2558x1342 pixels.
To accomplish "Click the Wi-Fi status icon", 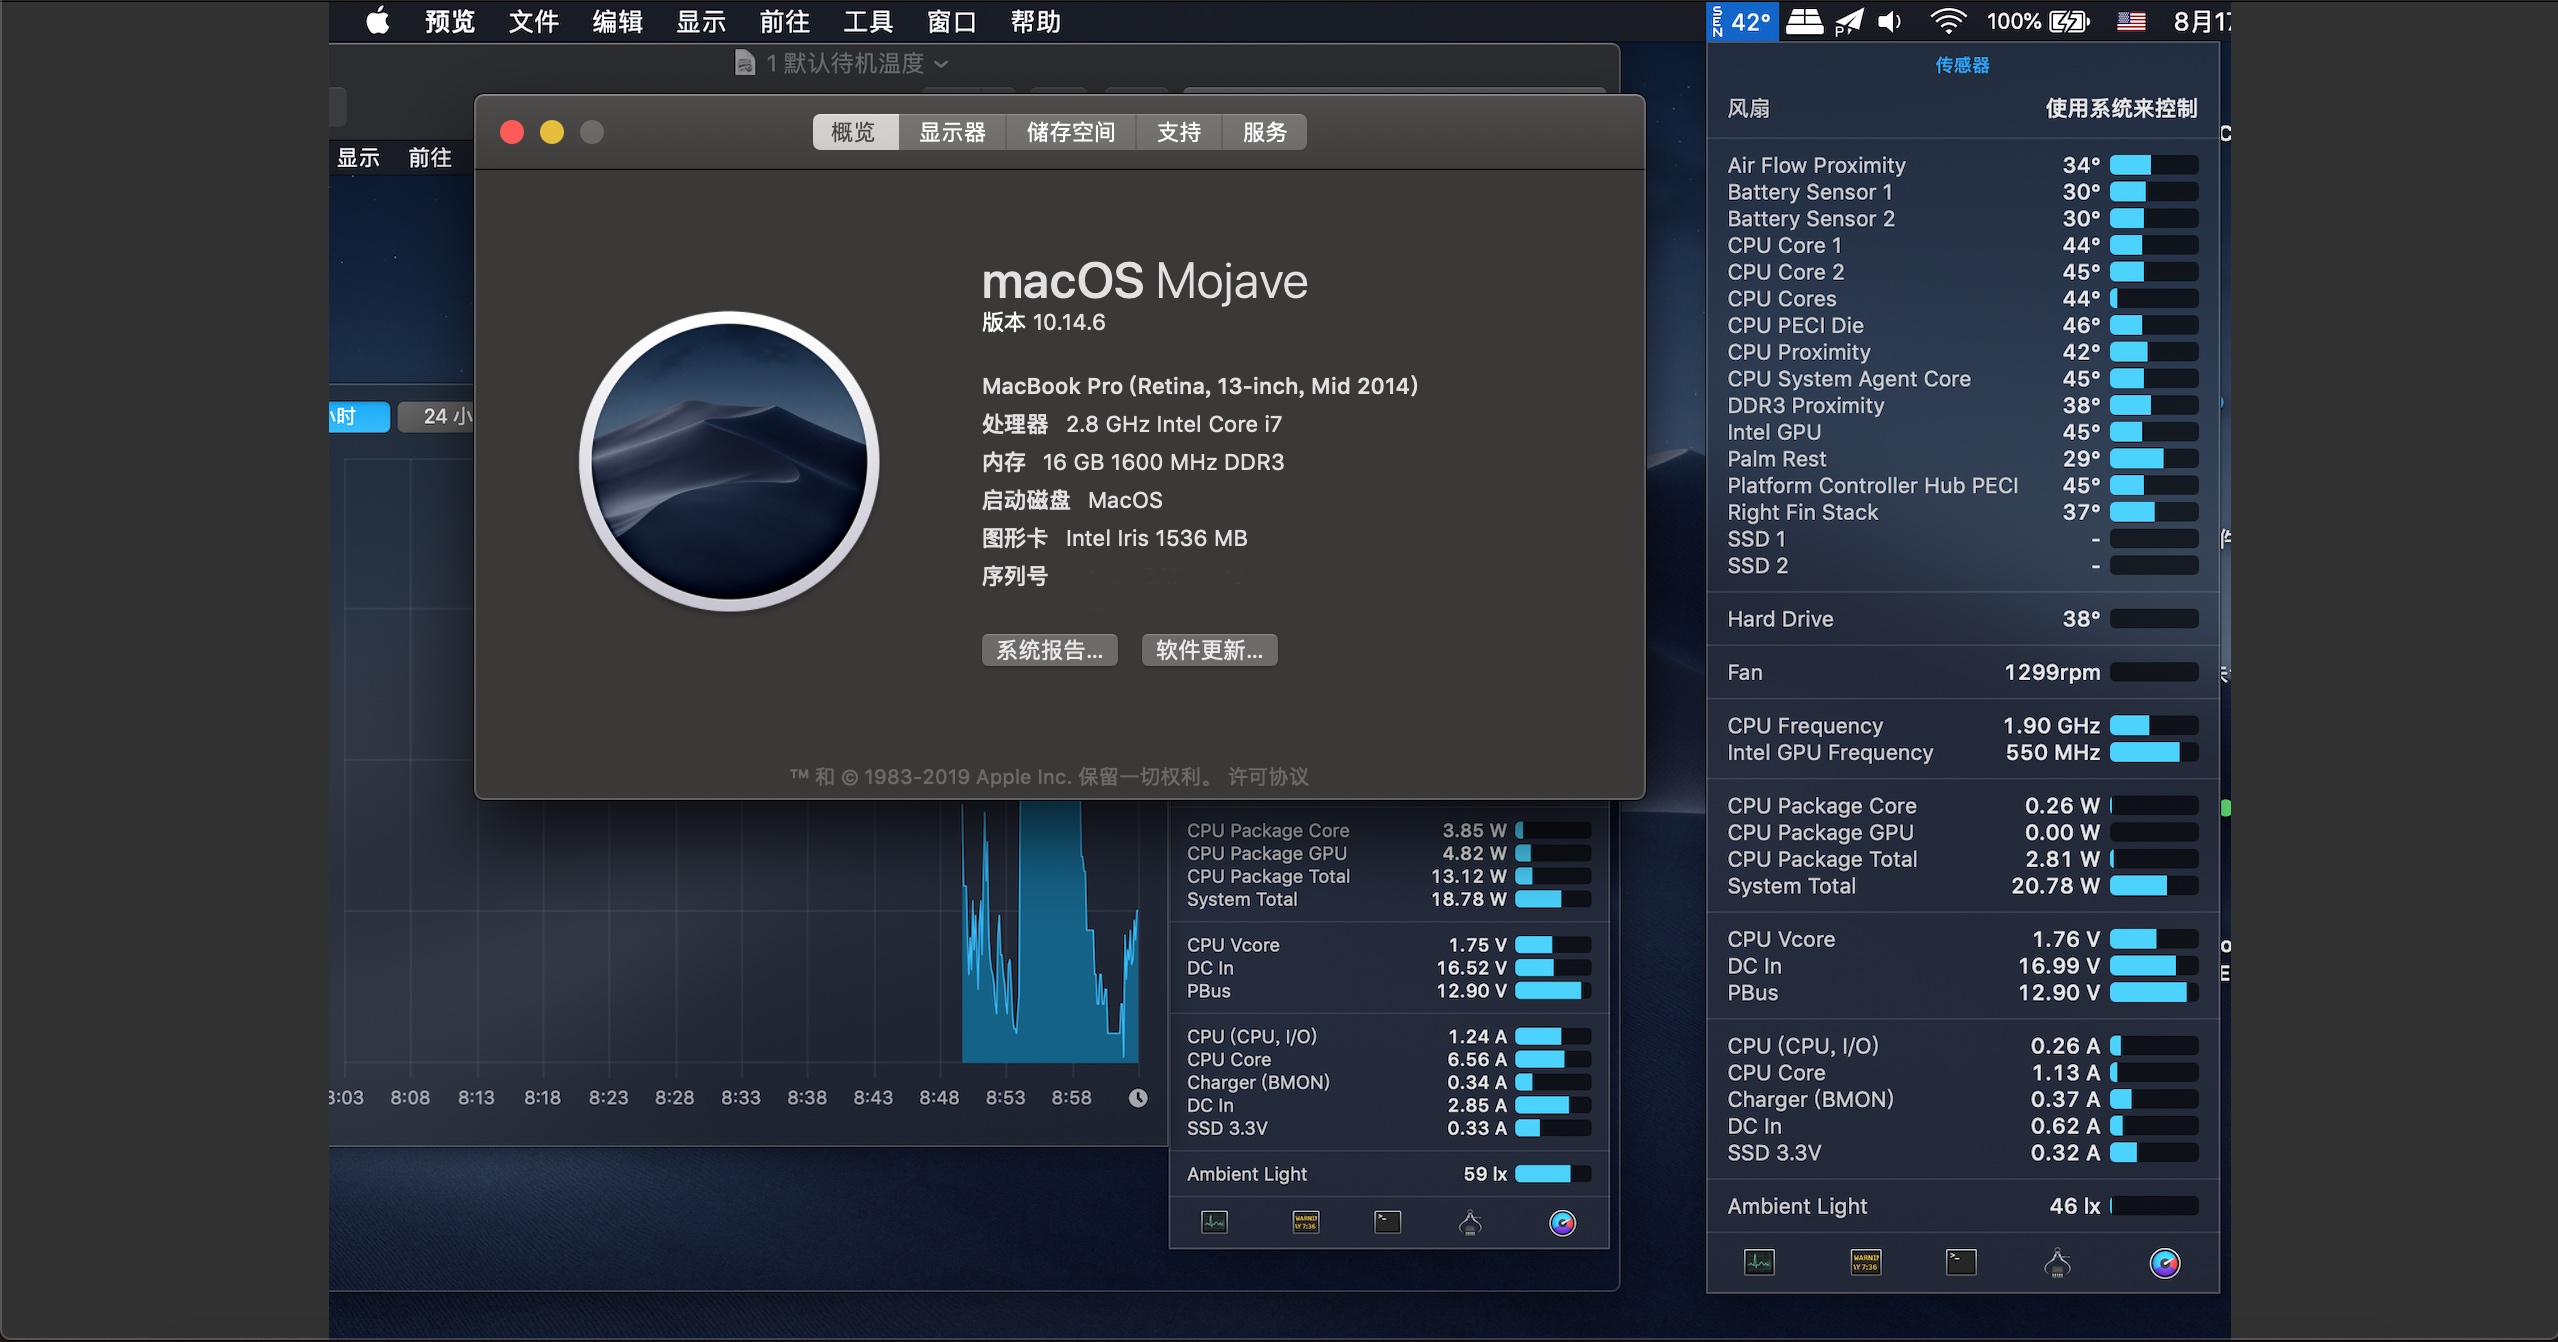I will pyautogui.click(x=1947, y=21).
